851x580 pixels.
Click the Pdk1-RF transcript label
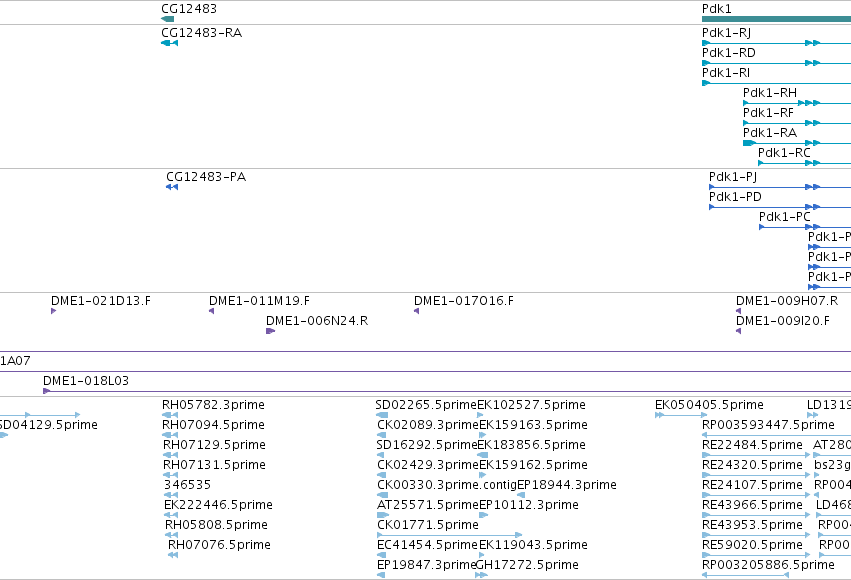(768, 113)
